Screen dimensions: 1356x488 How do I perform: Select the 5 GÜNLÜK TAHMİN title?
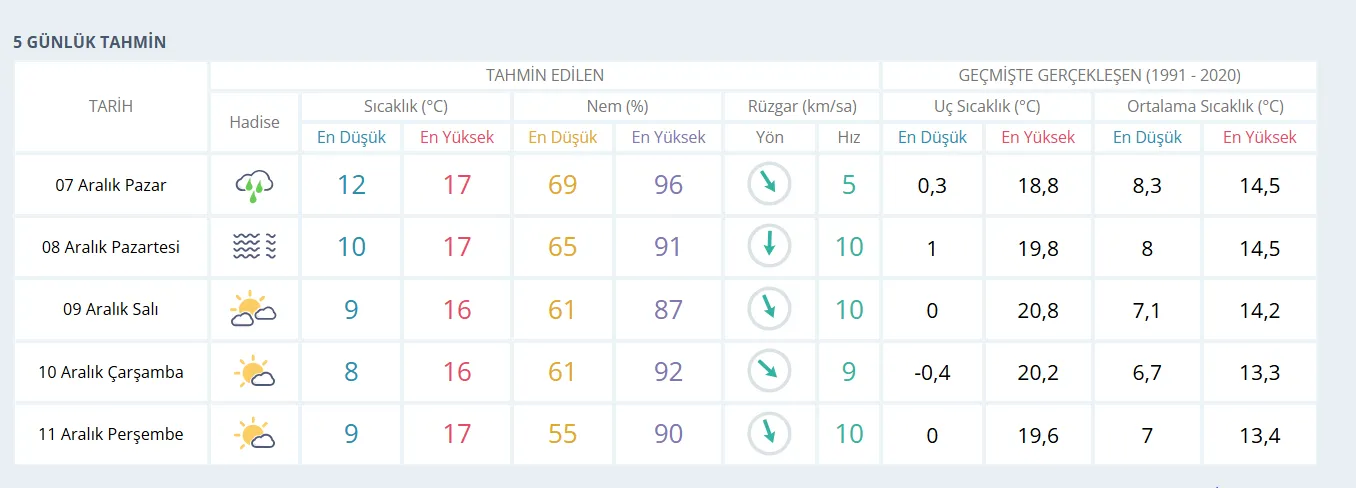click(89, 42)
